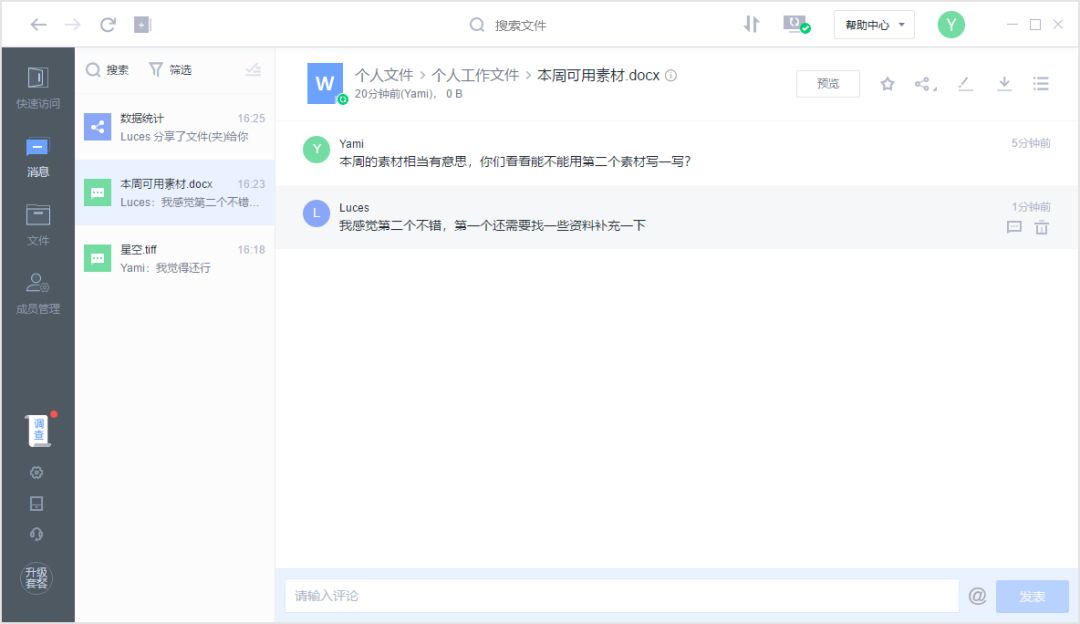Star the 本周可用素材.docx file as favorite
This screenshot has width=1080, height=624.
coord(887,84)
